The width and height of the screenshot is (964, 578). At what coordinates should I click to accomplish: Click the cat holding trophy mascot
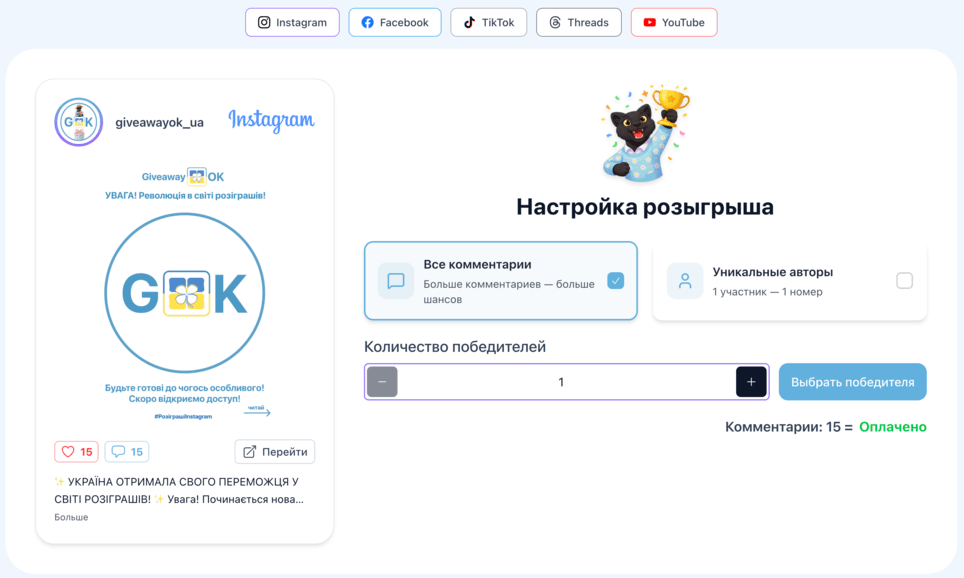[x=645, y=133]
